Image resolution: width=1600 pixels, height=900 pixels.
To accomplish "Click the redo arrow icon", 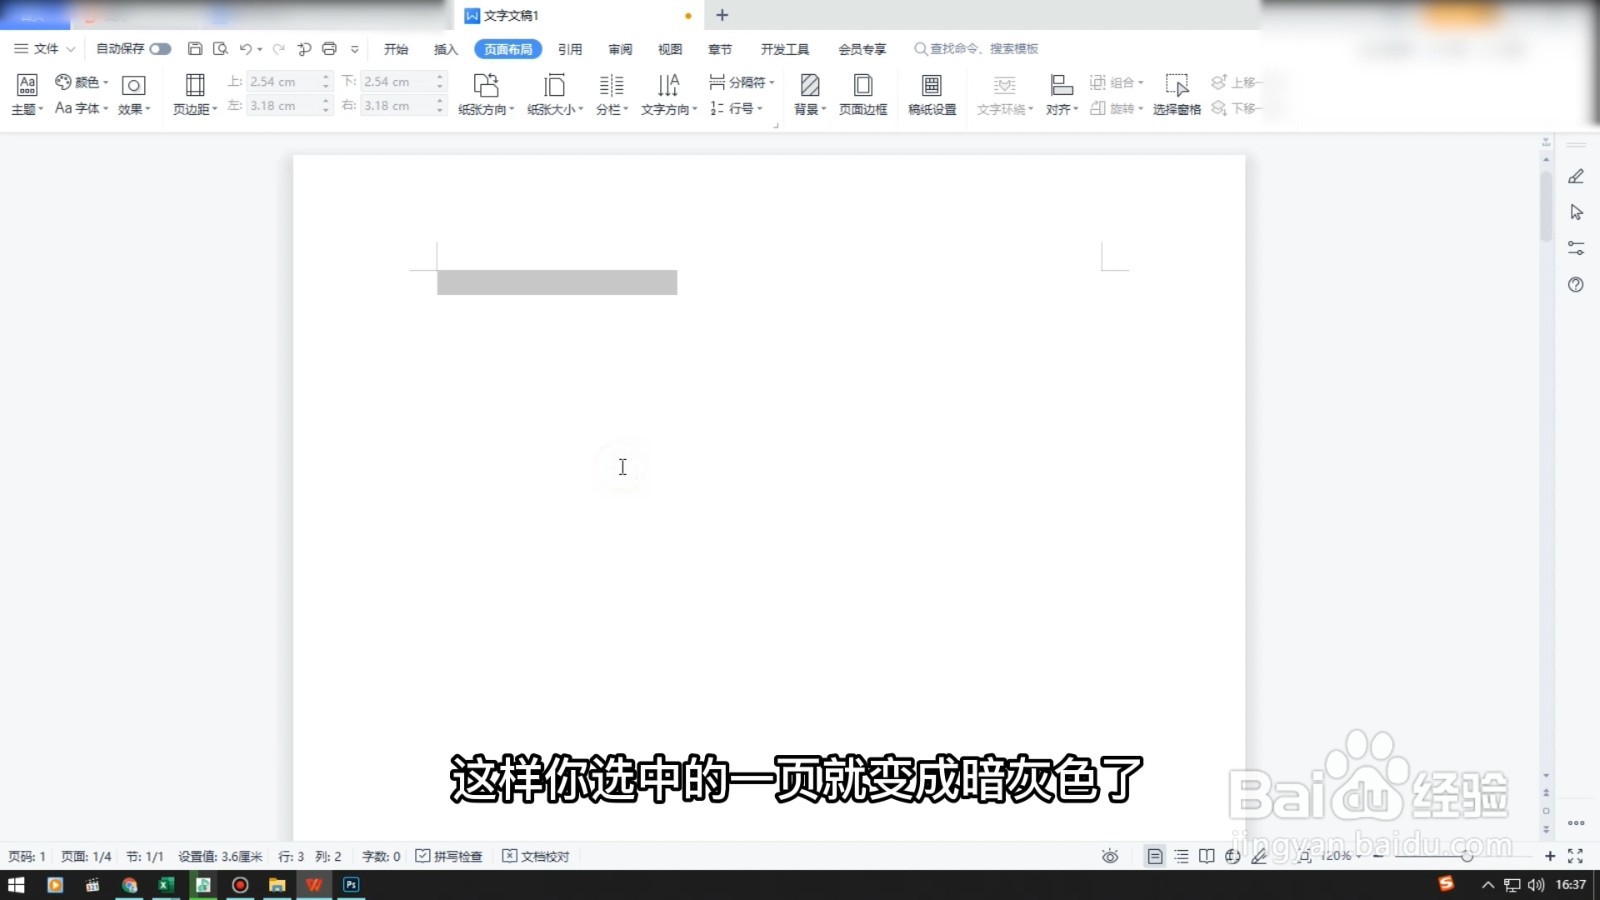I will [x=279, y=48].
